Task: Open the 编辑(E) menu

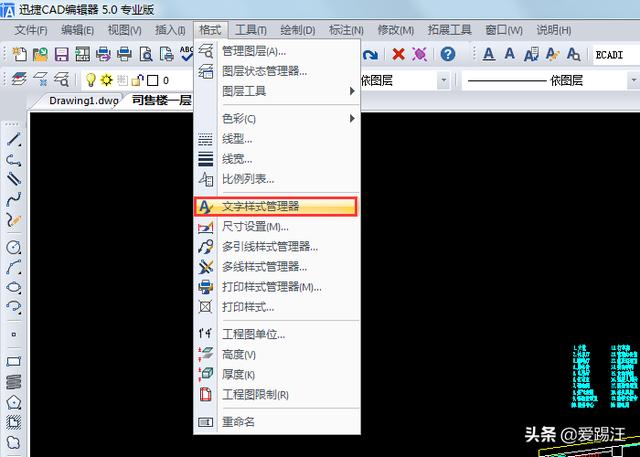Action: pos(77,30)
